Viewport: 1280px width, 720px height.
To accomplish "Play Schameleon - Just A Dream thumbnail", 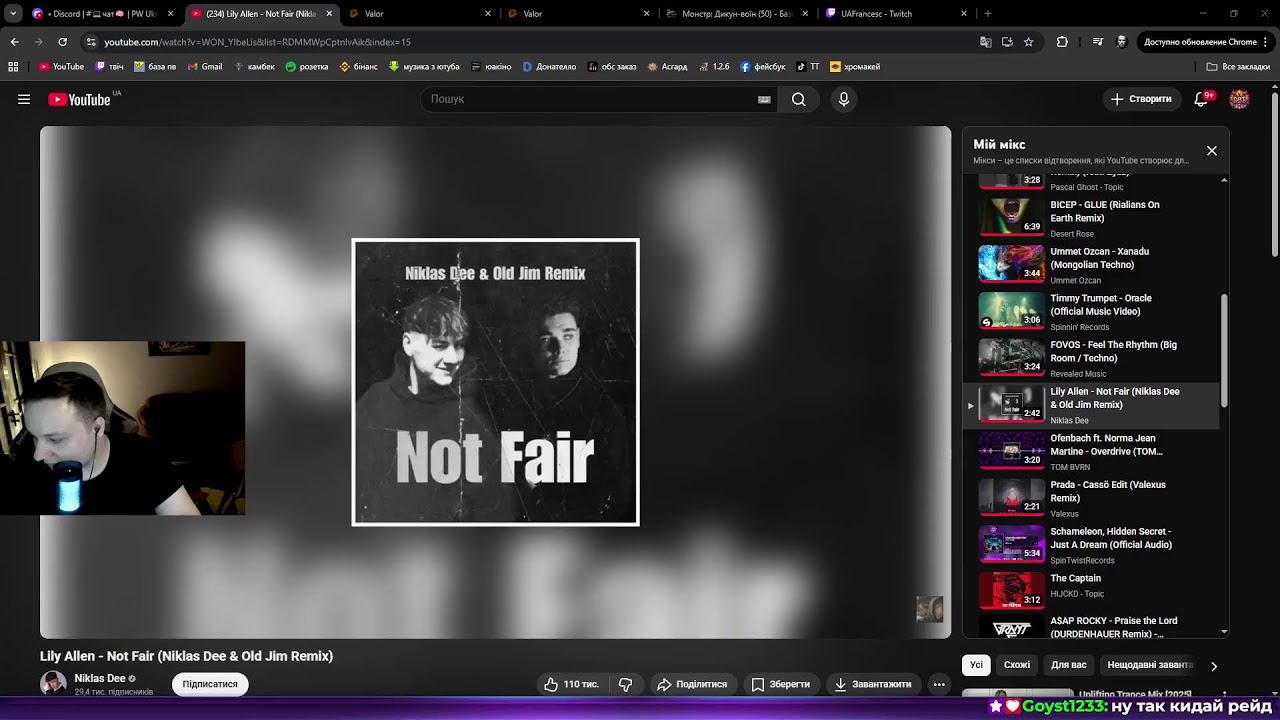I will point(1011,544).
